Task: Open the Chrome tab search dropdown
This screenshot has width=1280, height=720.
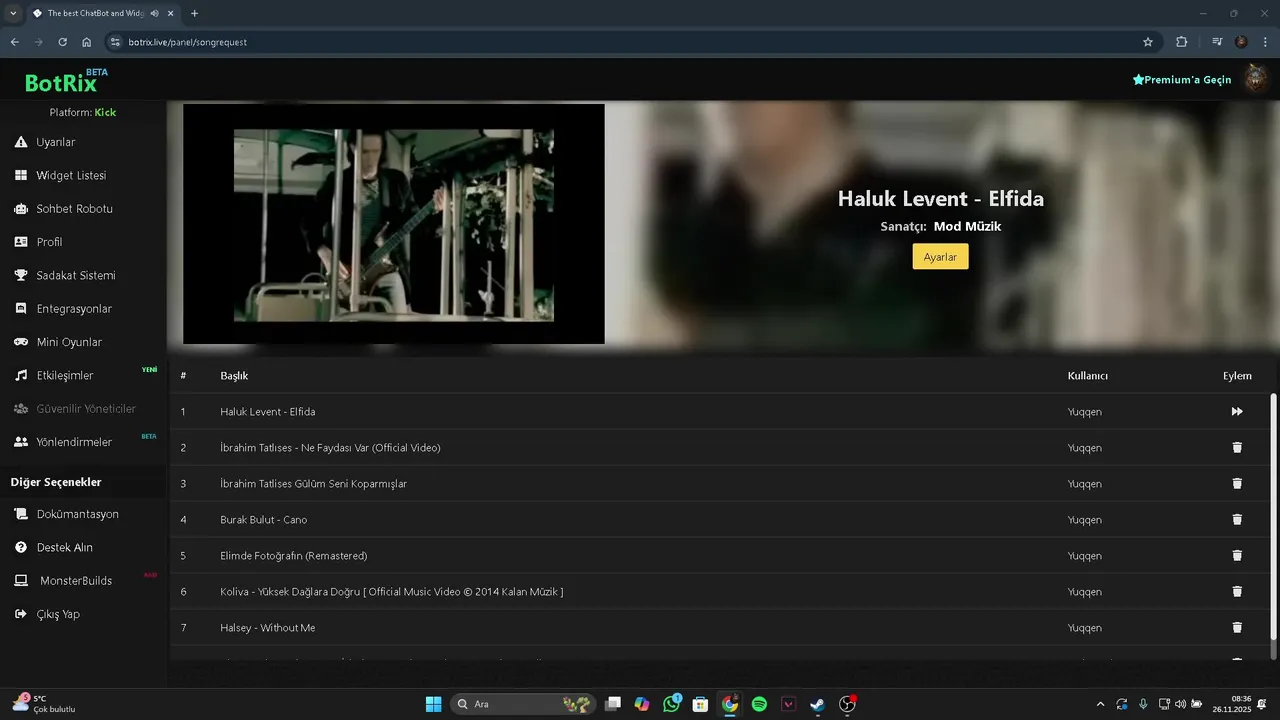Action: click(13, 13)
